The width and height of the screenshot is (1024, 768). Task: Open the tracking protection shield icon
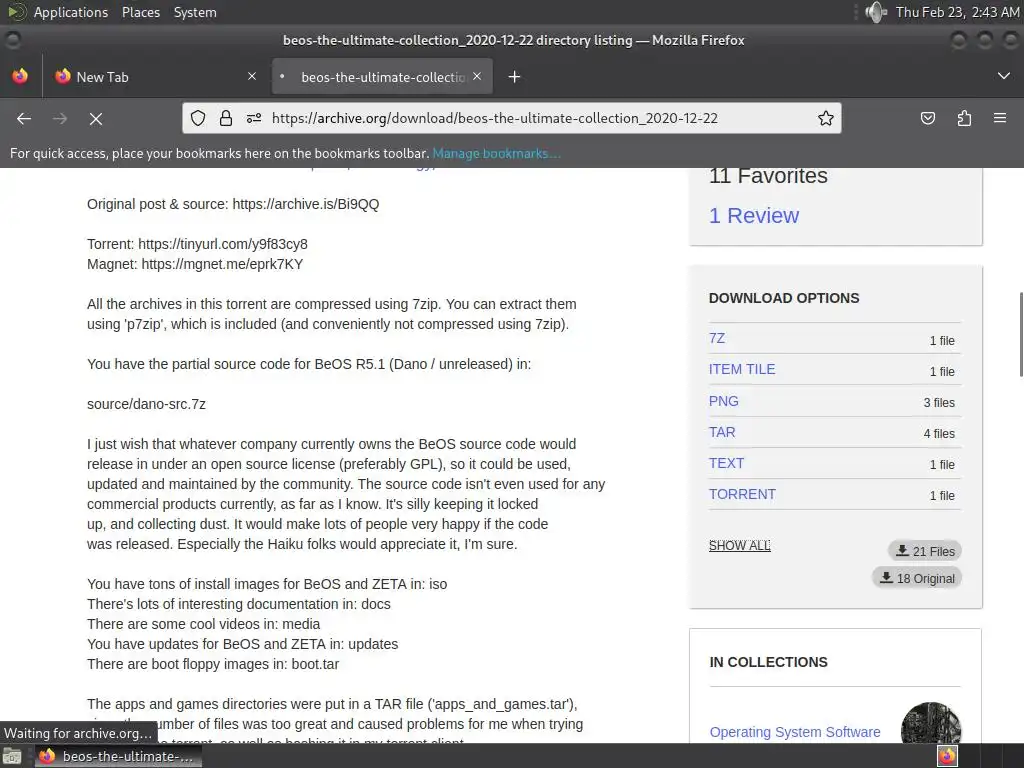198,118
